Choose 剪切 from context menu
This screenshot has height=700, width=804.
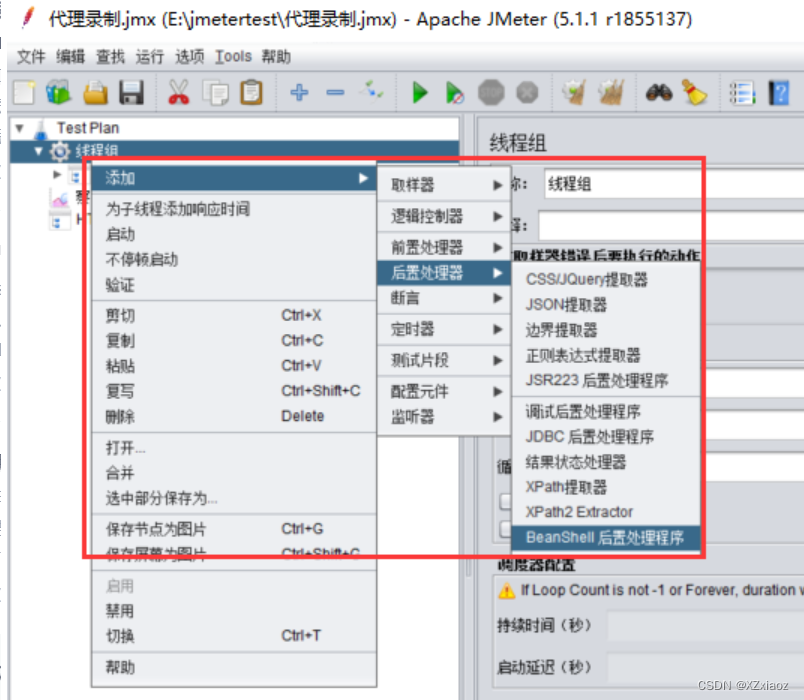[234, 315]
